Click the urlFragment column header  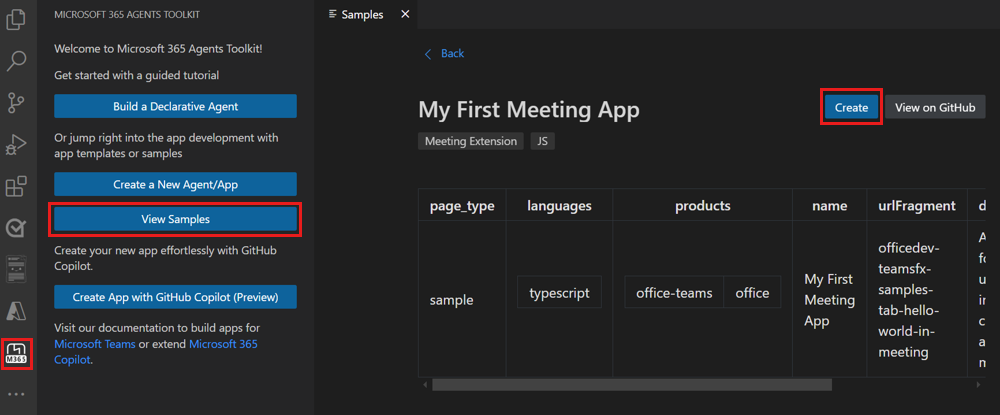pyautogui.click(x=917, y=205)
